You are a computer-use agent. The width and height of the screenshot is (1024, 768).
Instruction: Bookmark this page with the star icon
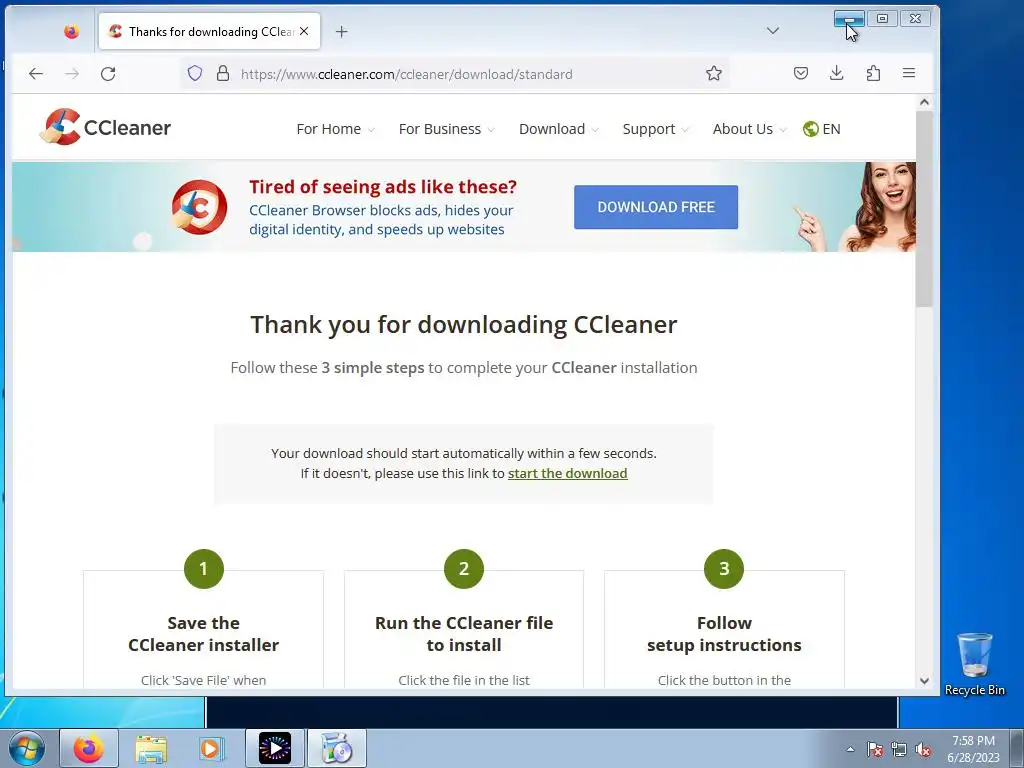[714, 73]
